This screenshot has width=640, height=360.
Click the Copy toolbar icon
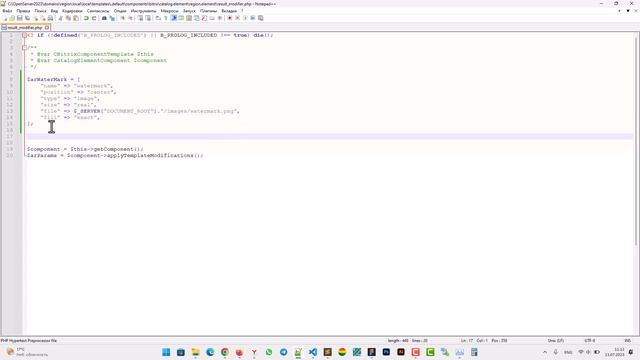coord(68,18)
